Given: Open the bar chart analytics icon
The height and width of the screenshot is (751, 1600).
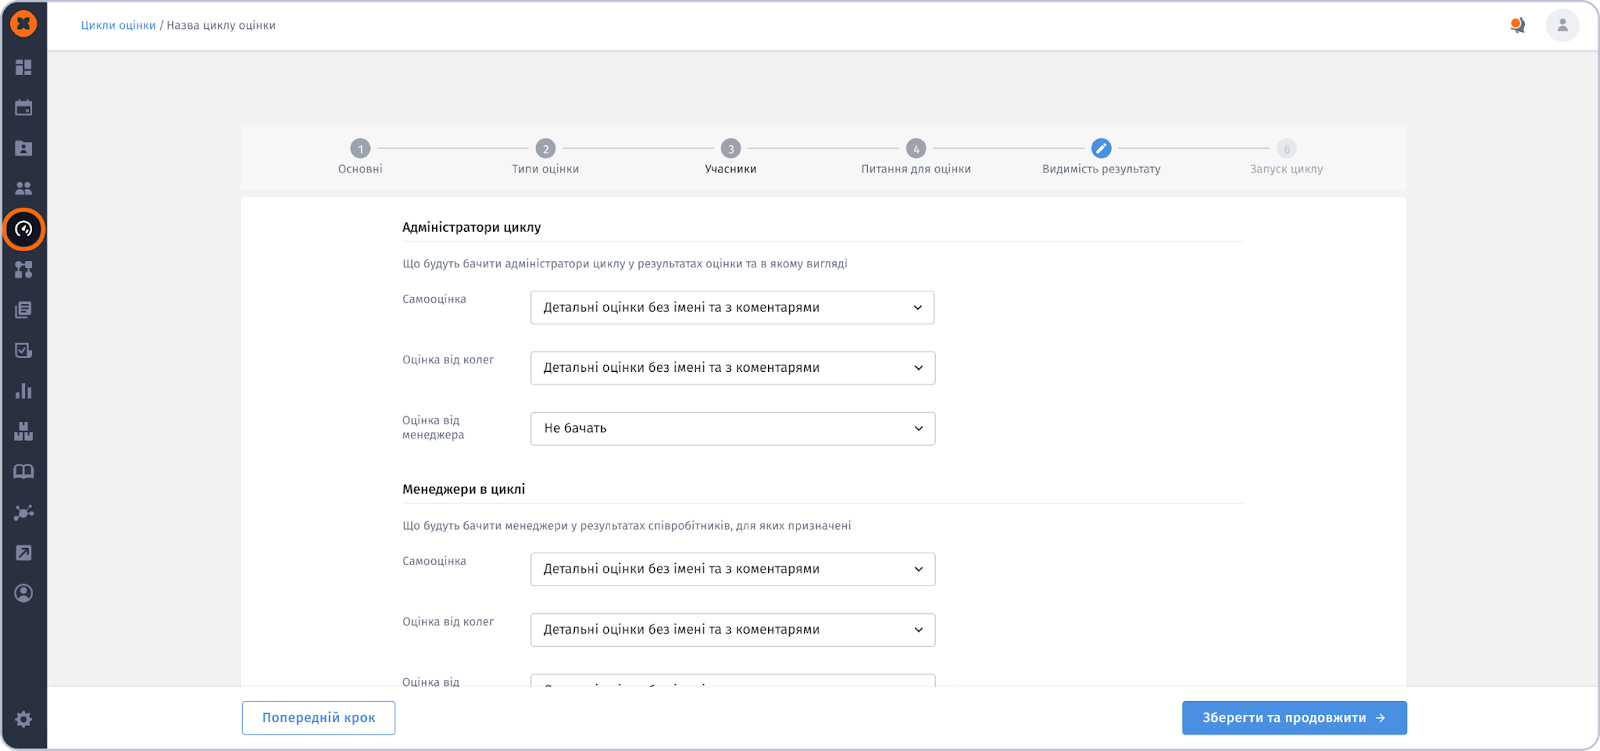Looking at the screenshot, I should click(24, 391).
